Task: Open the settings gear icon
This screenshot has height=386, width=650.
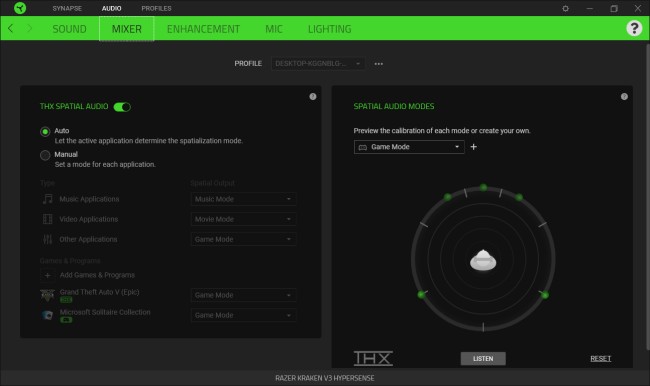Action: [x=565, y=8]
